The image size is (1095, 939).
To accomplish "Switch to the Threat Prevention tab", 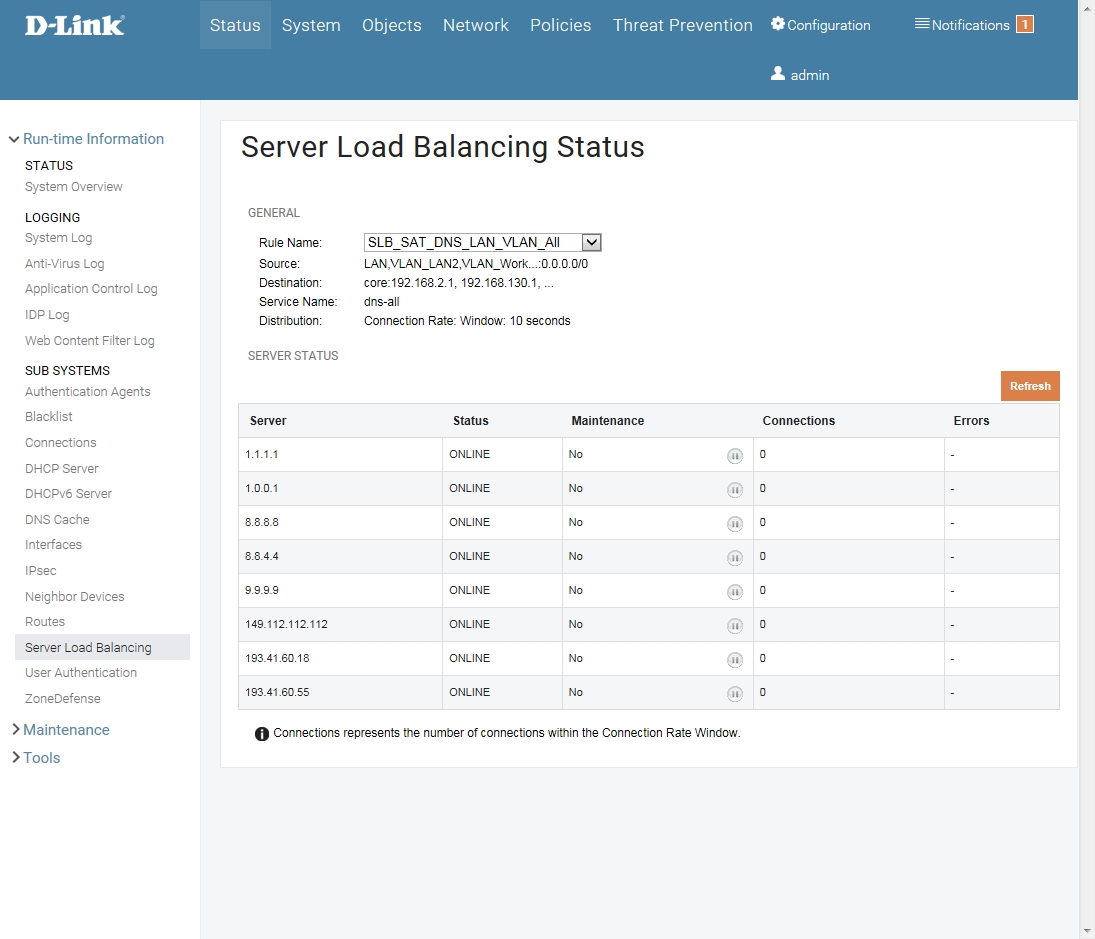I will 682,25.
